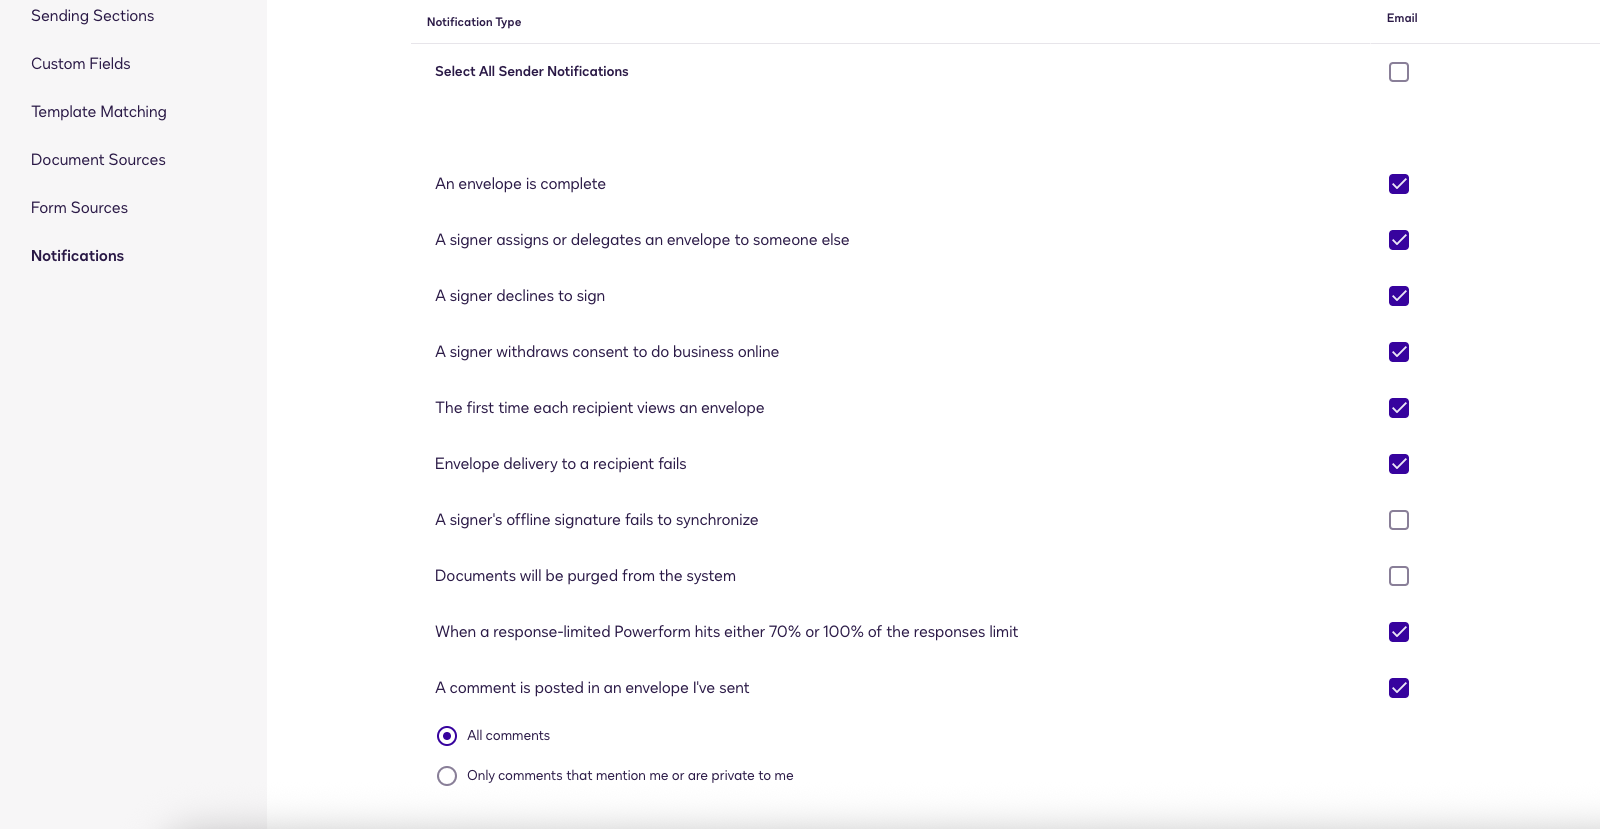Check 'Documents will be purged' email checkbox
Image resolution: width=1600 pixels, height=829 pixels.
click(1399, 576)
